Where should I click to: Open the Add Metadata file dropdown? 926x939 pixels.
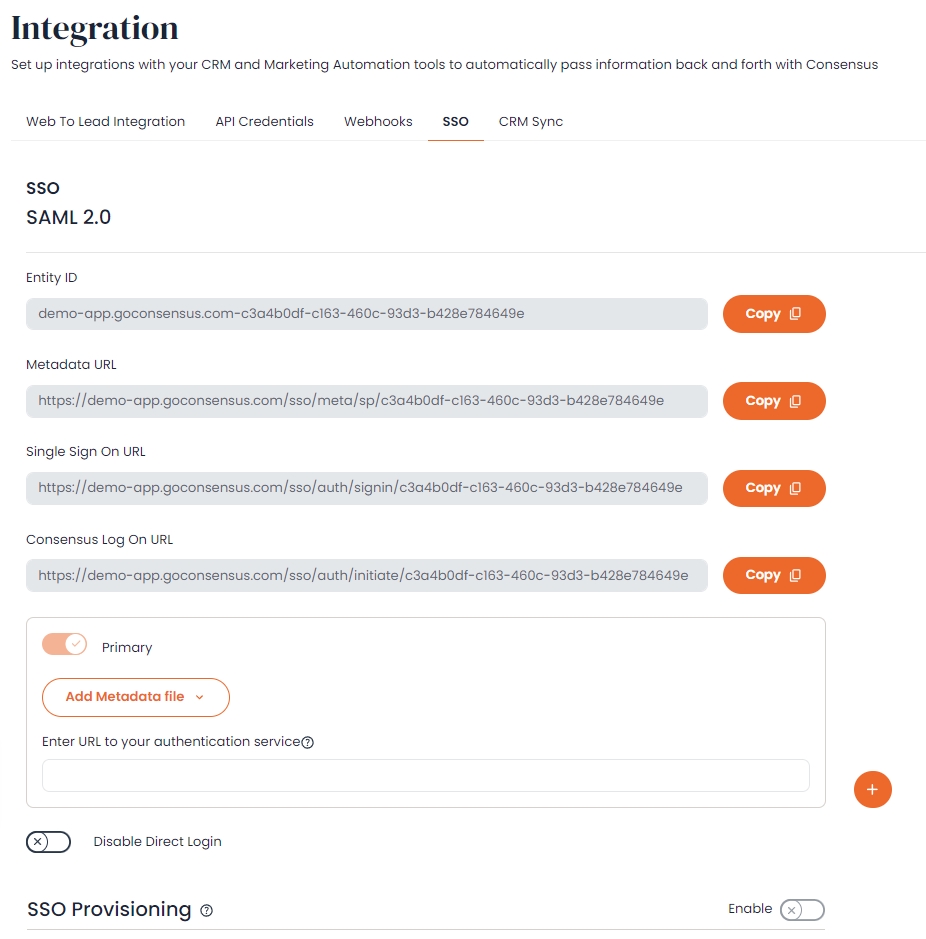(x=135, y=697)
